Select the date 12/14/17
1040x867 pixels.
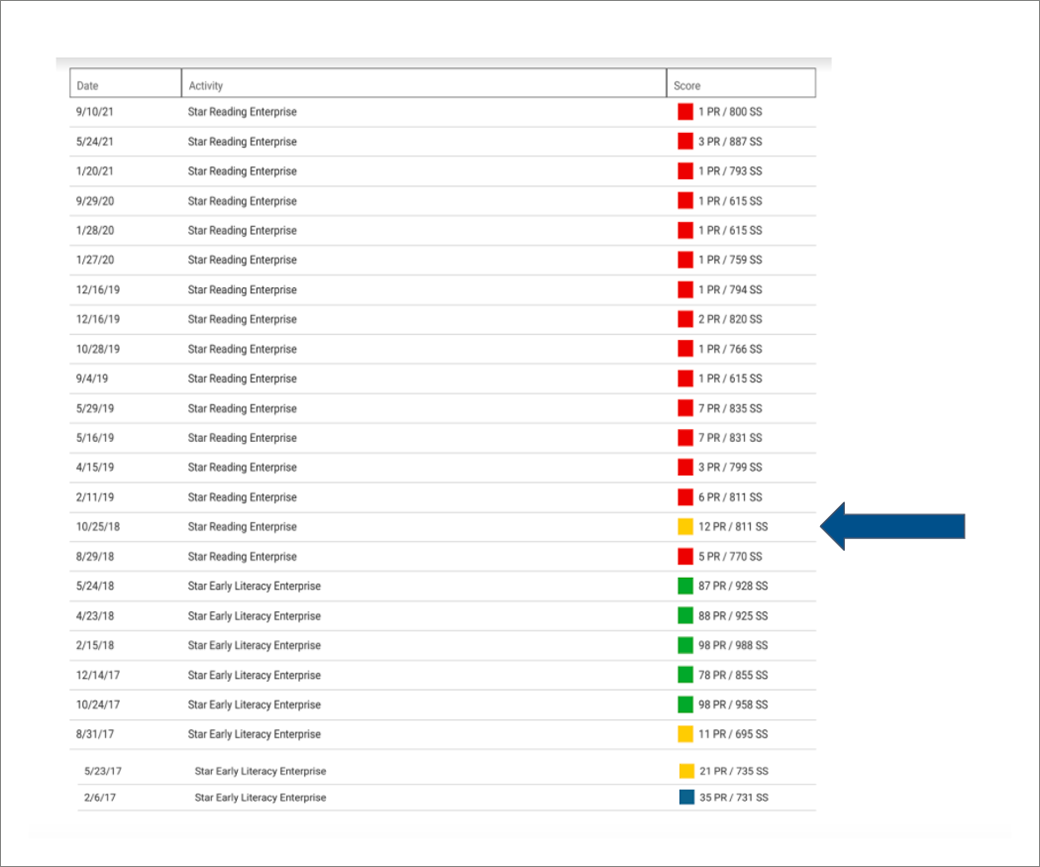click(x=98, y=675)
